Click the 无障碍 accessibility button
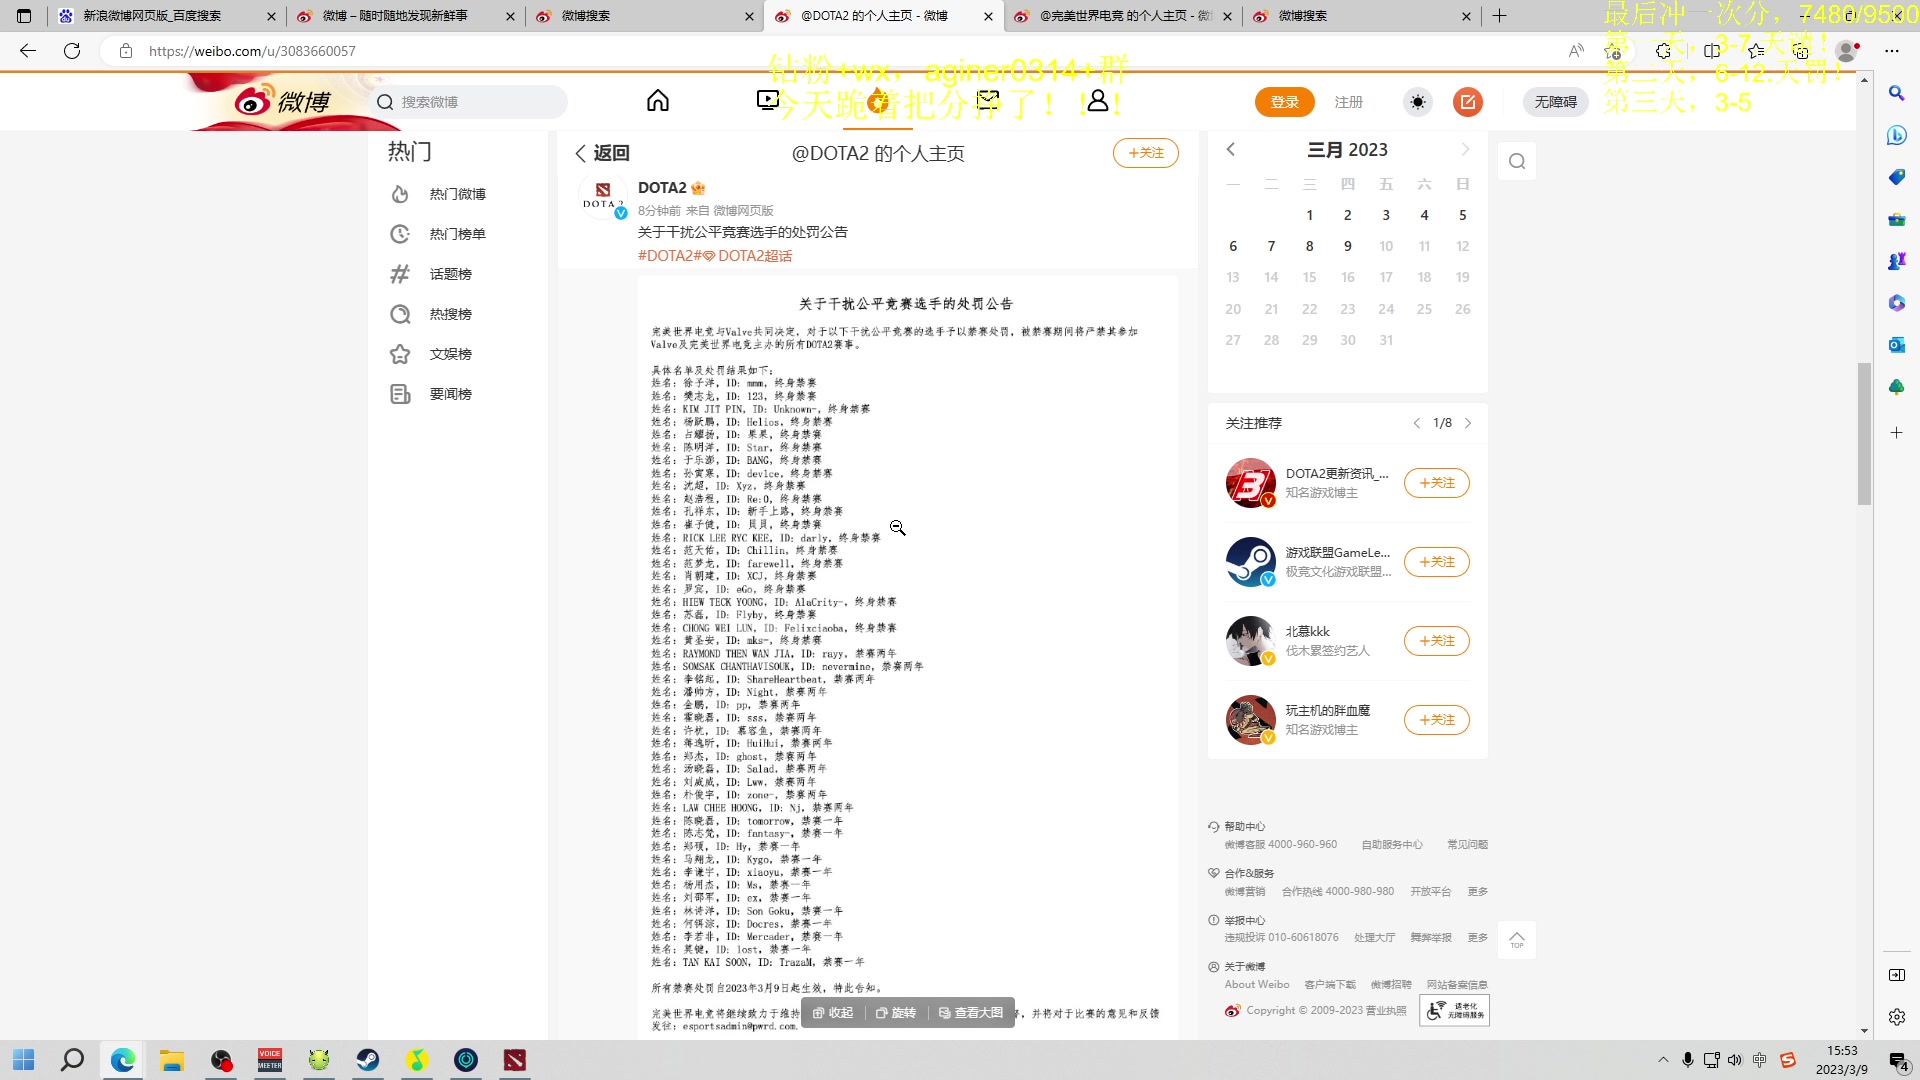The width and height of the screenshot is (1920, 1080). (1555, 102)
